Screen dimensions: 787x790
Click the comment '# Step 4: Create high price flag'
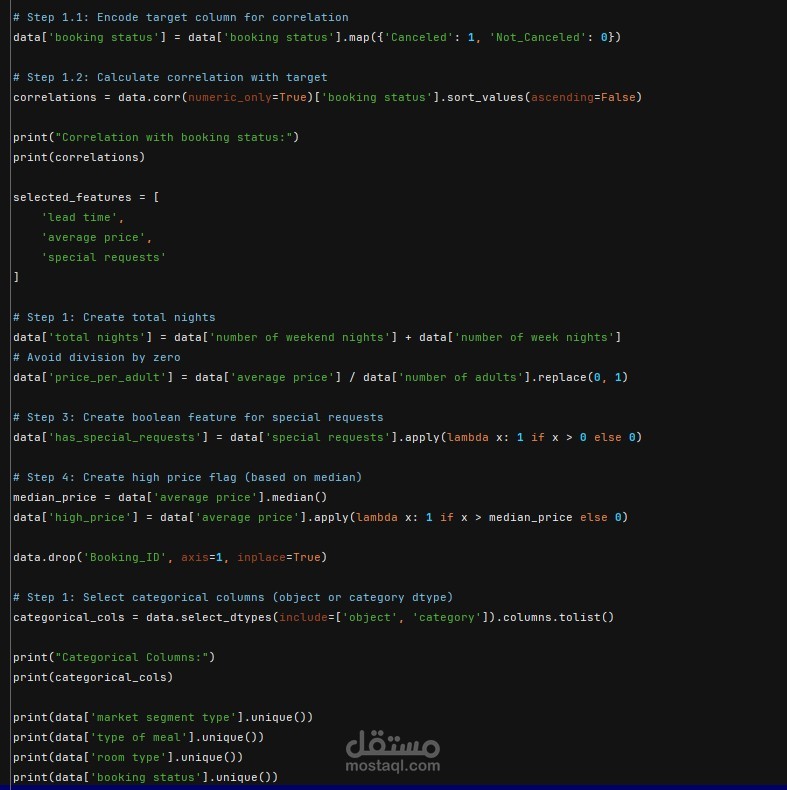(x=187, y=478)
